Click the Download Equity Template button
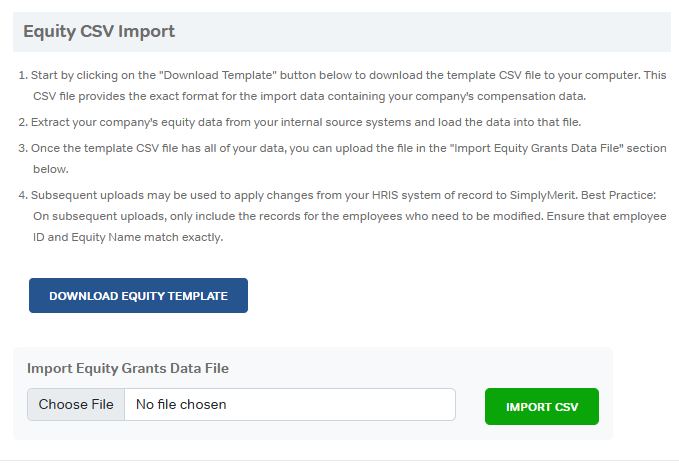 click(138, 296)
